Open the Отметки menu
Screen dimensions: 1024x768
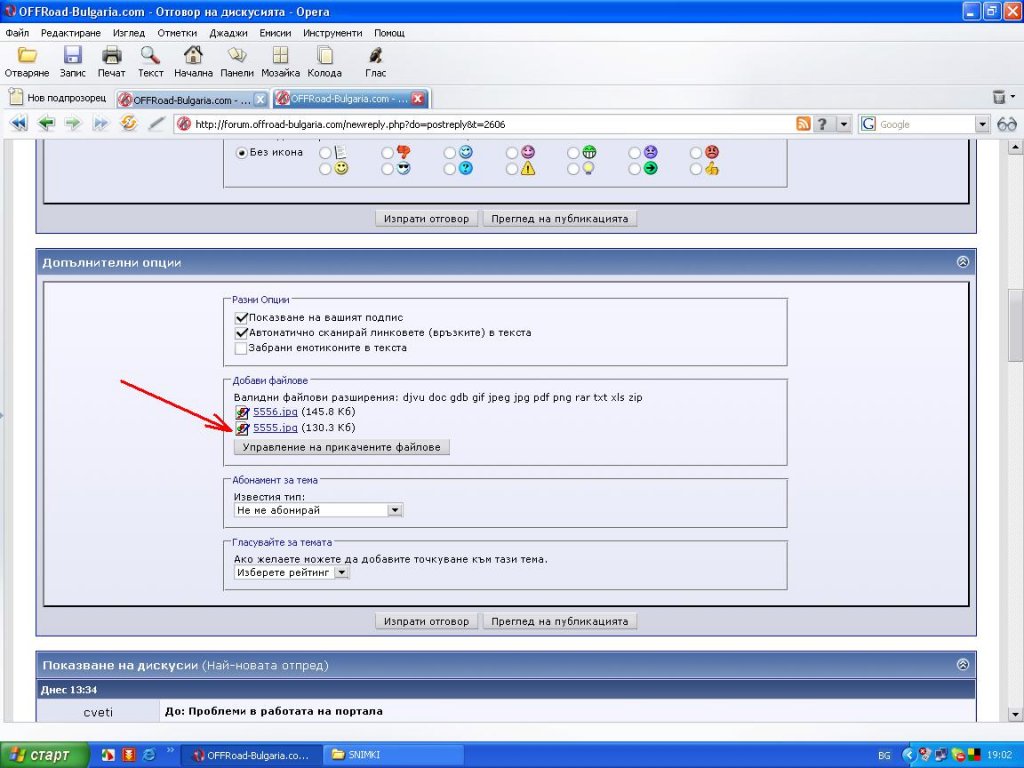click(177, 33)
